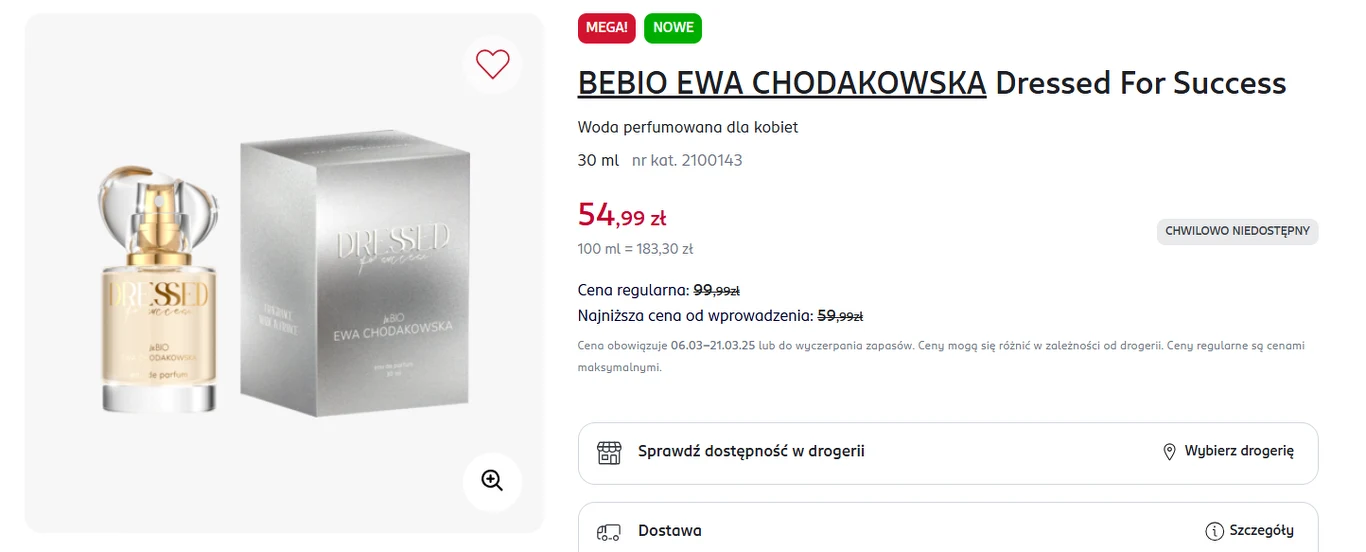Click the location pin icon
Image resolution: width=1366 pixels, height=552 pixels.
(1169, 452)
